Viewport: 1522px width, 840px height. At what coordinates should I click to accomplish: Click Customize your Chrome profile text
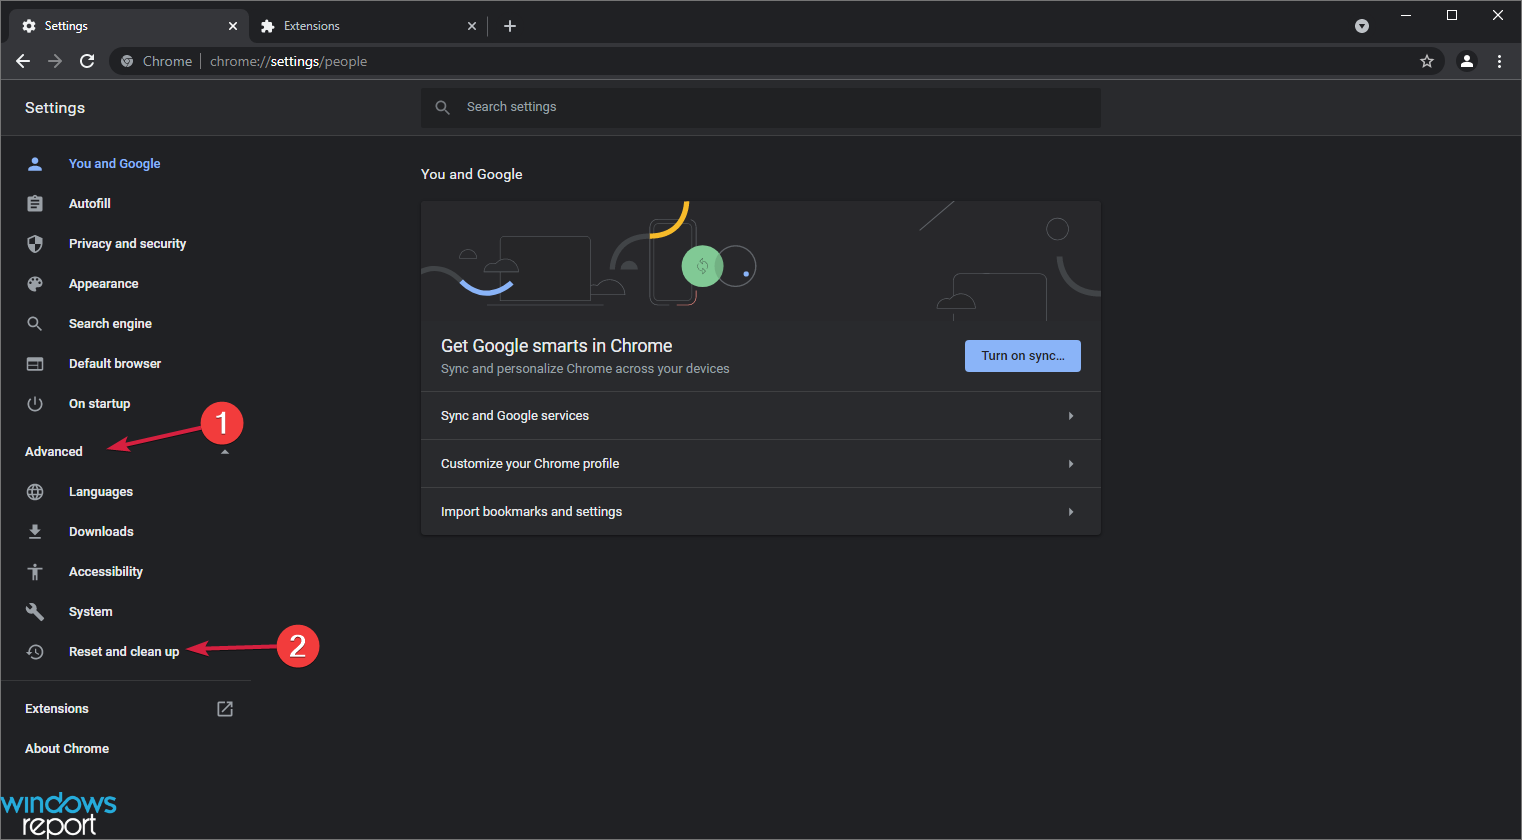point(530,464)
